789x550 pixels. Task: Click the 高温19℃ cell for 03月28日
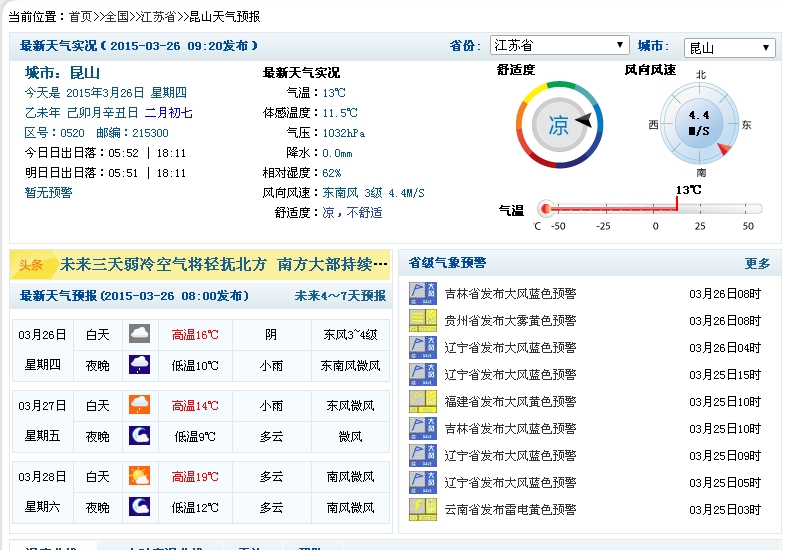[x=195, y=477]
